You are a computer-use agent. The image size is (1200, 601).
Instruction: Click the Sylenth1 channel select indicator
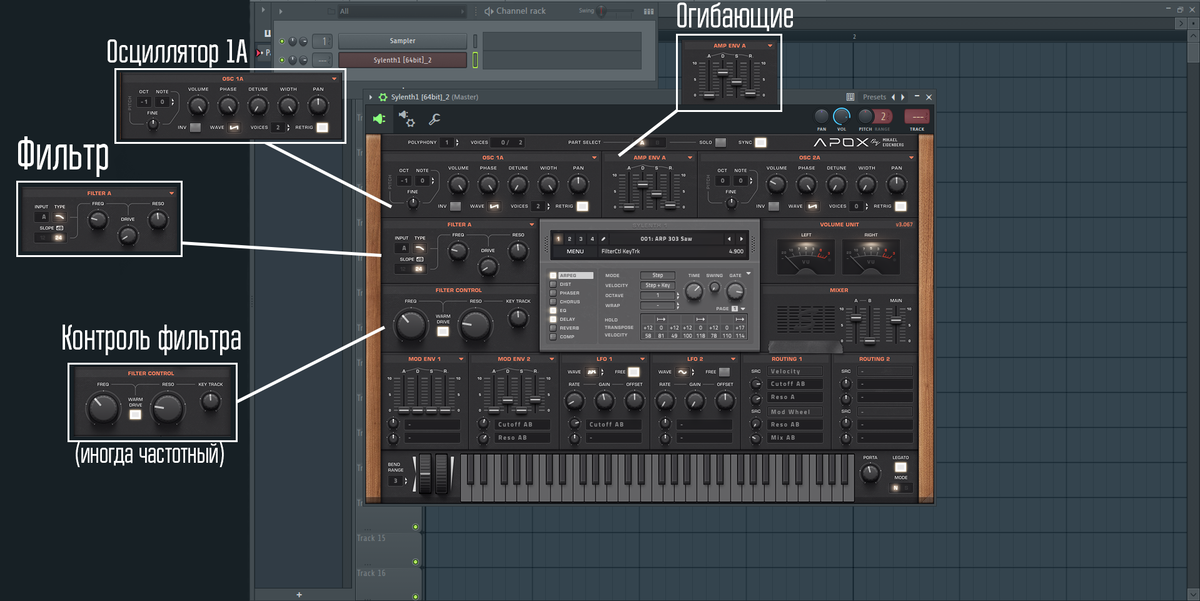[x=475, y=60]
